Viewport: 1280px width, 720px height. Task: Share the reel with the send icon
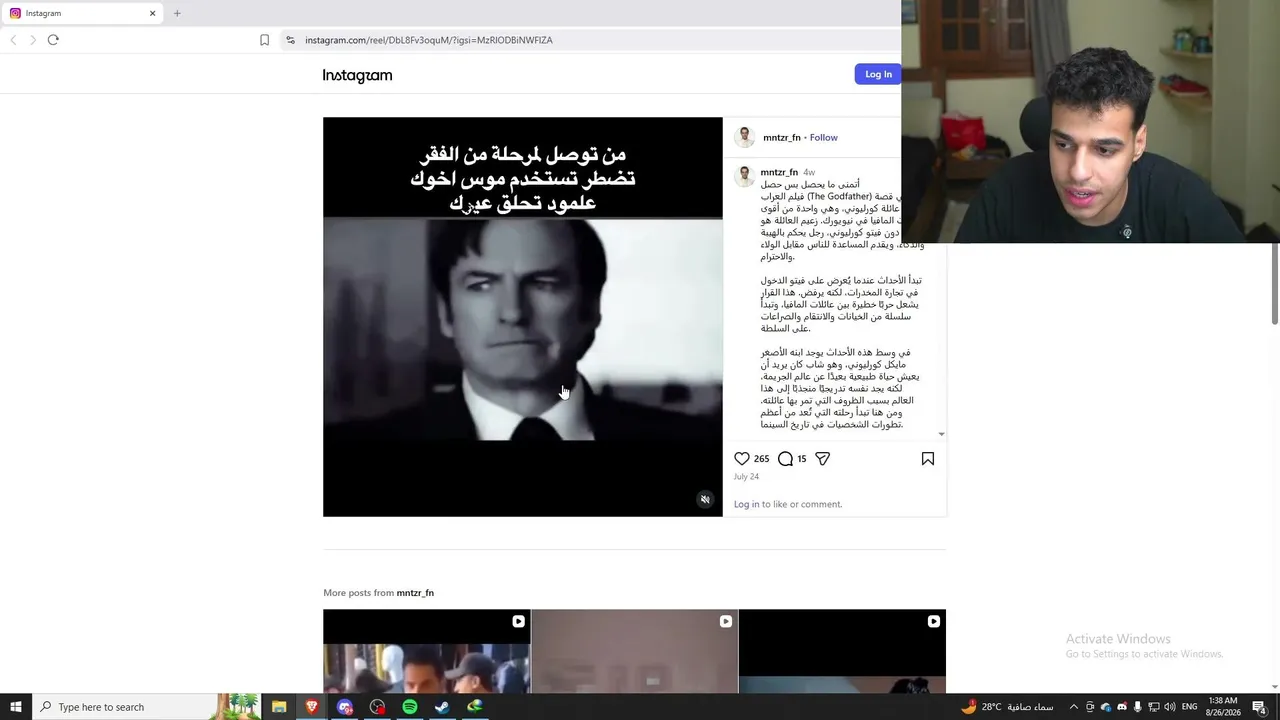click(x=822, y=458)
